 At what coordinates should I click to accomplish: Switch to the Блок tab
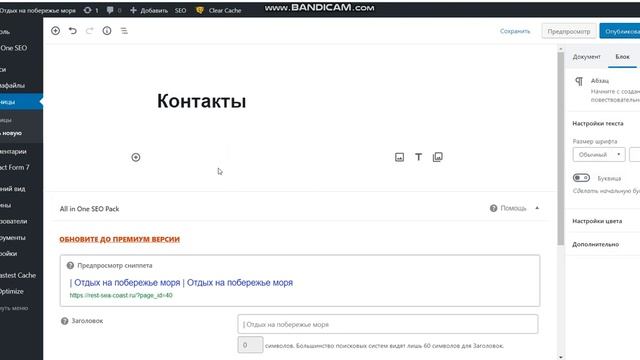[622, 57]
